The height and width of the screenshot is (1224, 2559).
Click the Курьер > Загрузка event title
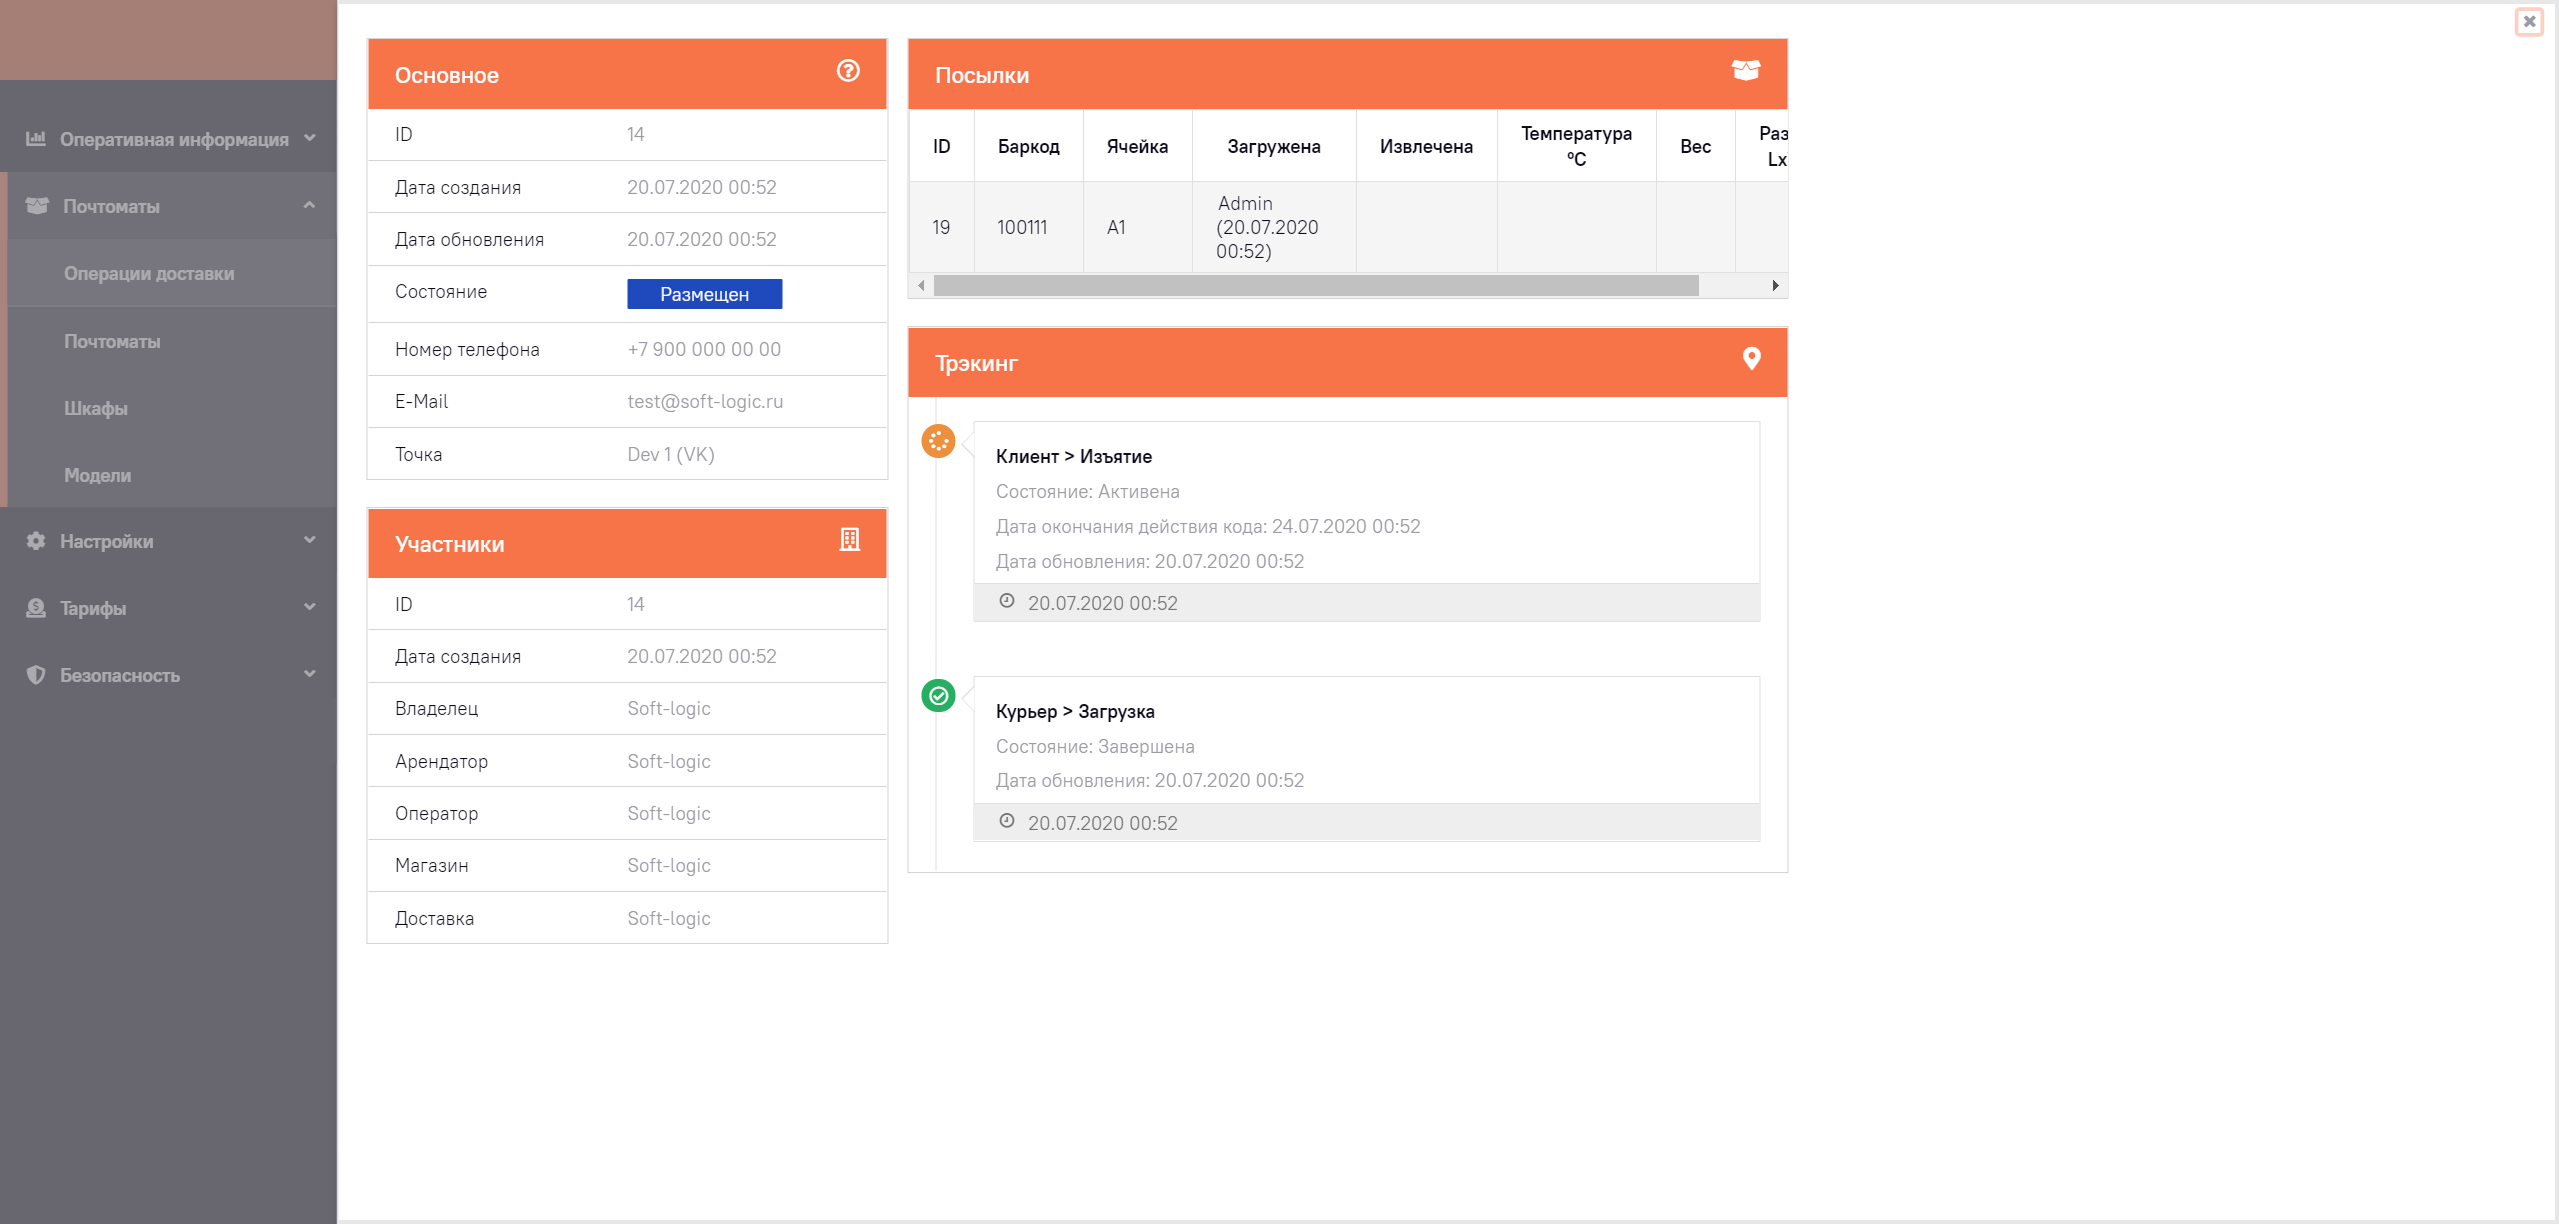pyautogui.click(x=1075, y=711)
